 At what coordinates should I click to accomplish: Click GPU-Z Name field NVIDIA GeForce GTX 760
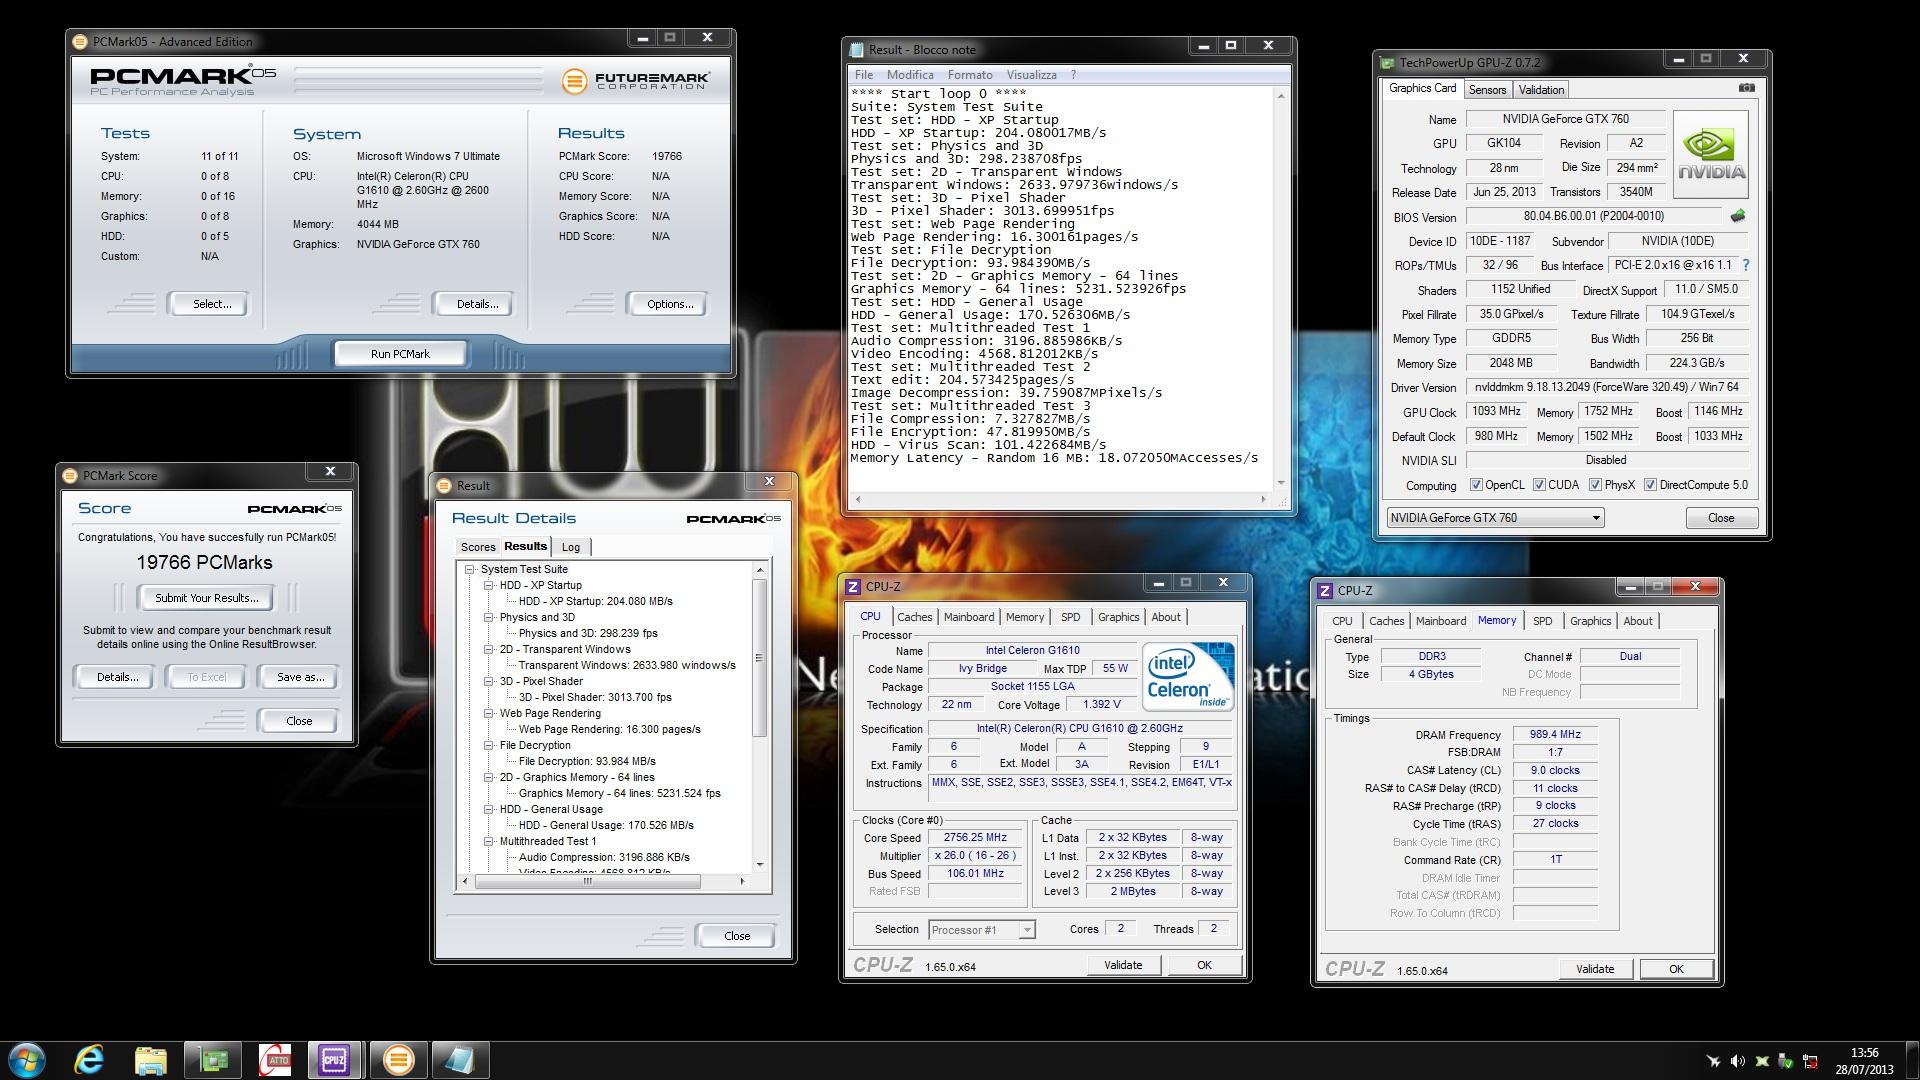point(1565,119)
